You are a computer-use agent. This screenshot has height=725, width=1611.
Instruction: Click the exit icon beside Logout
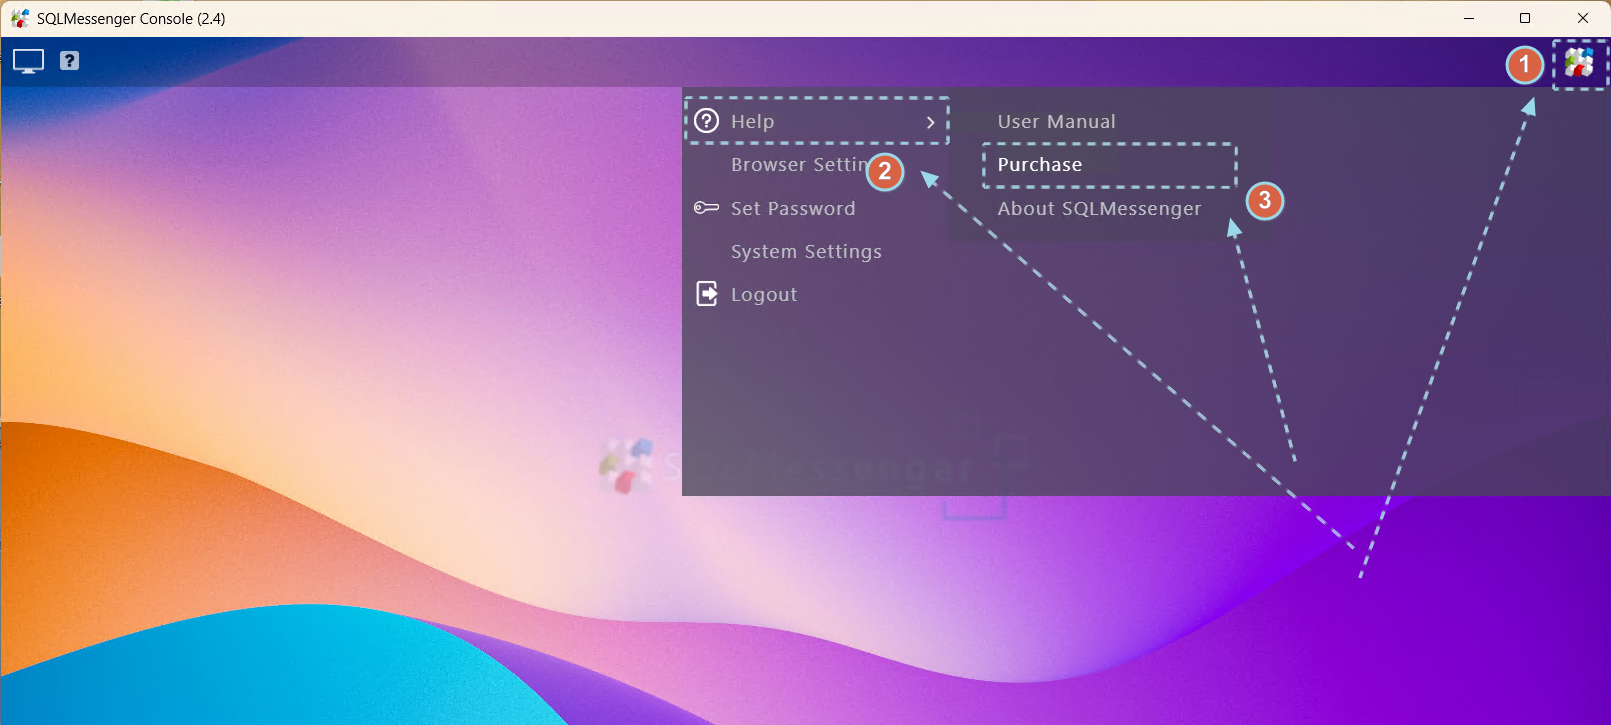[x=707, y=294]
